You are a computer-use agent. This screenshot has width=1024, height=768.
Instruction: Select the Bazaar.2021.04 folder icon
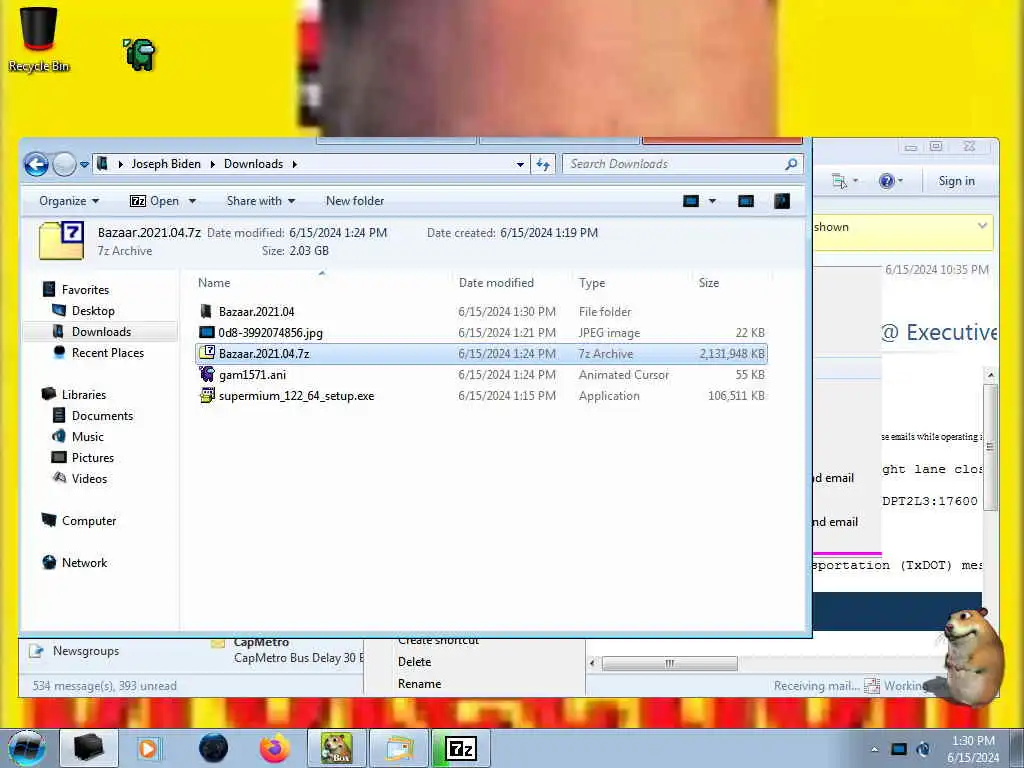tap(206, 312)
